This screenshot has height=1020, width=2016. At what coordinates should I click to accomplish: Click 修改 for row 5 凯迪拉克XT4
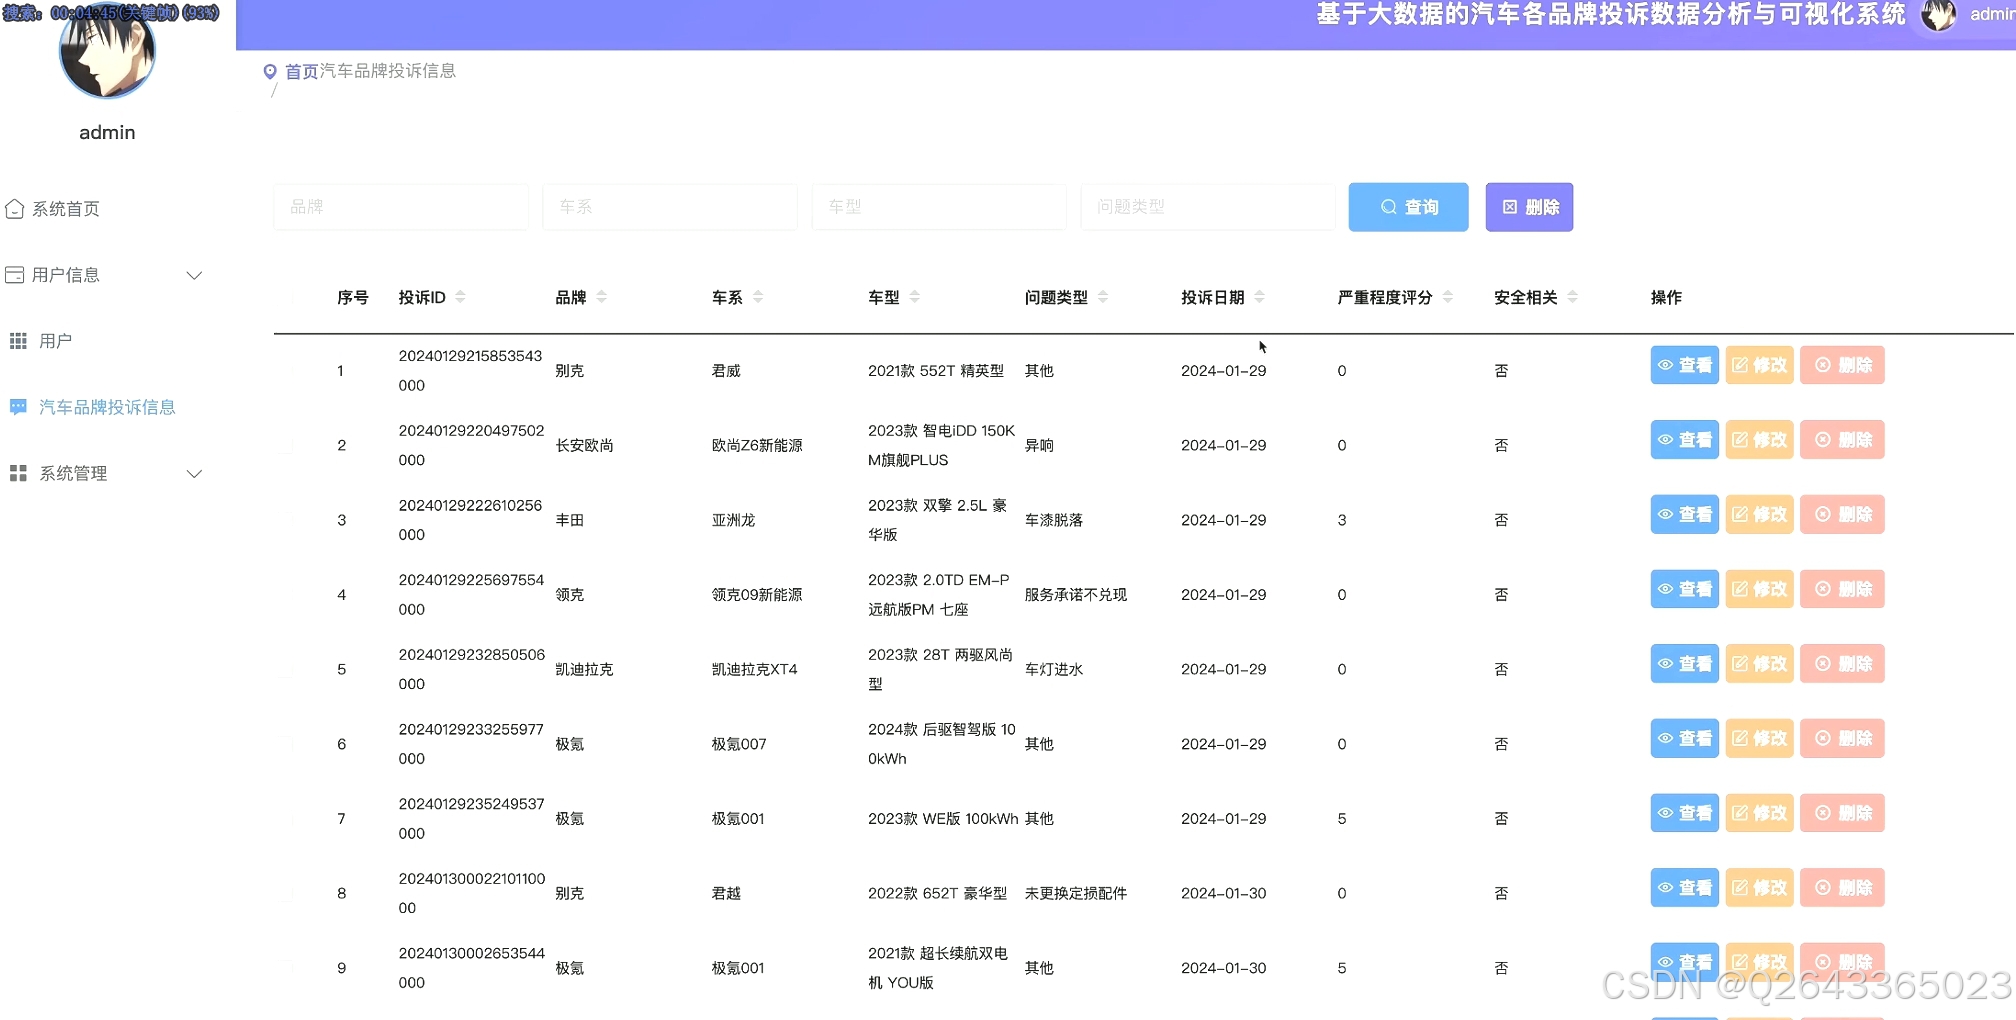1759,664
